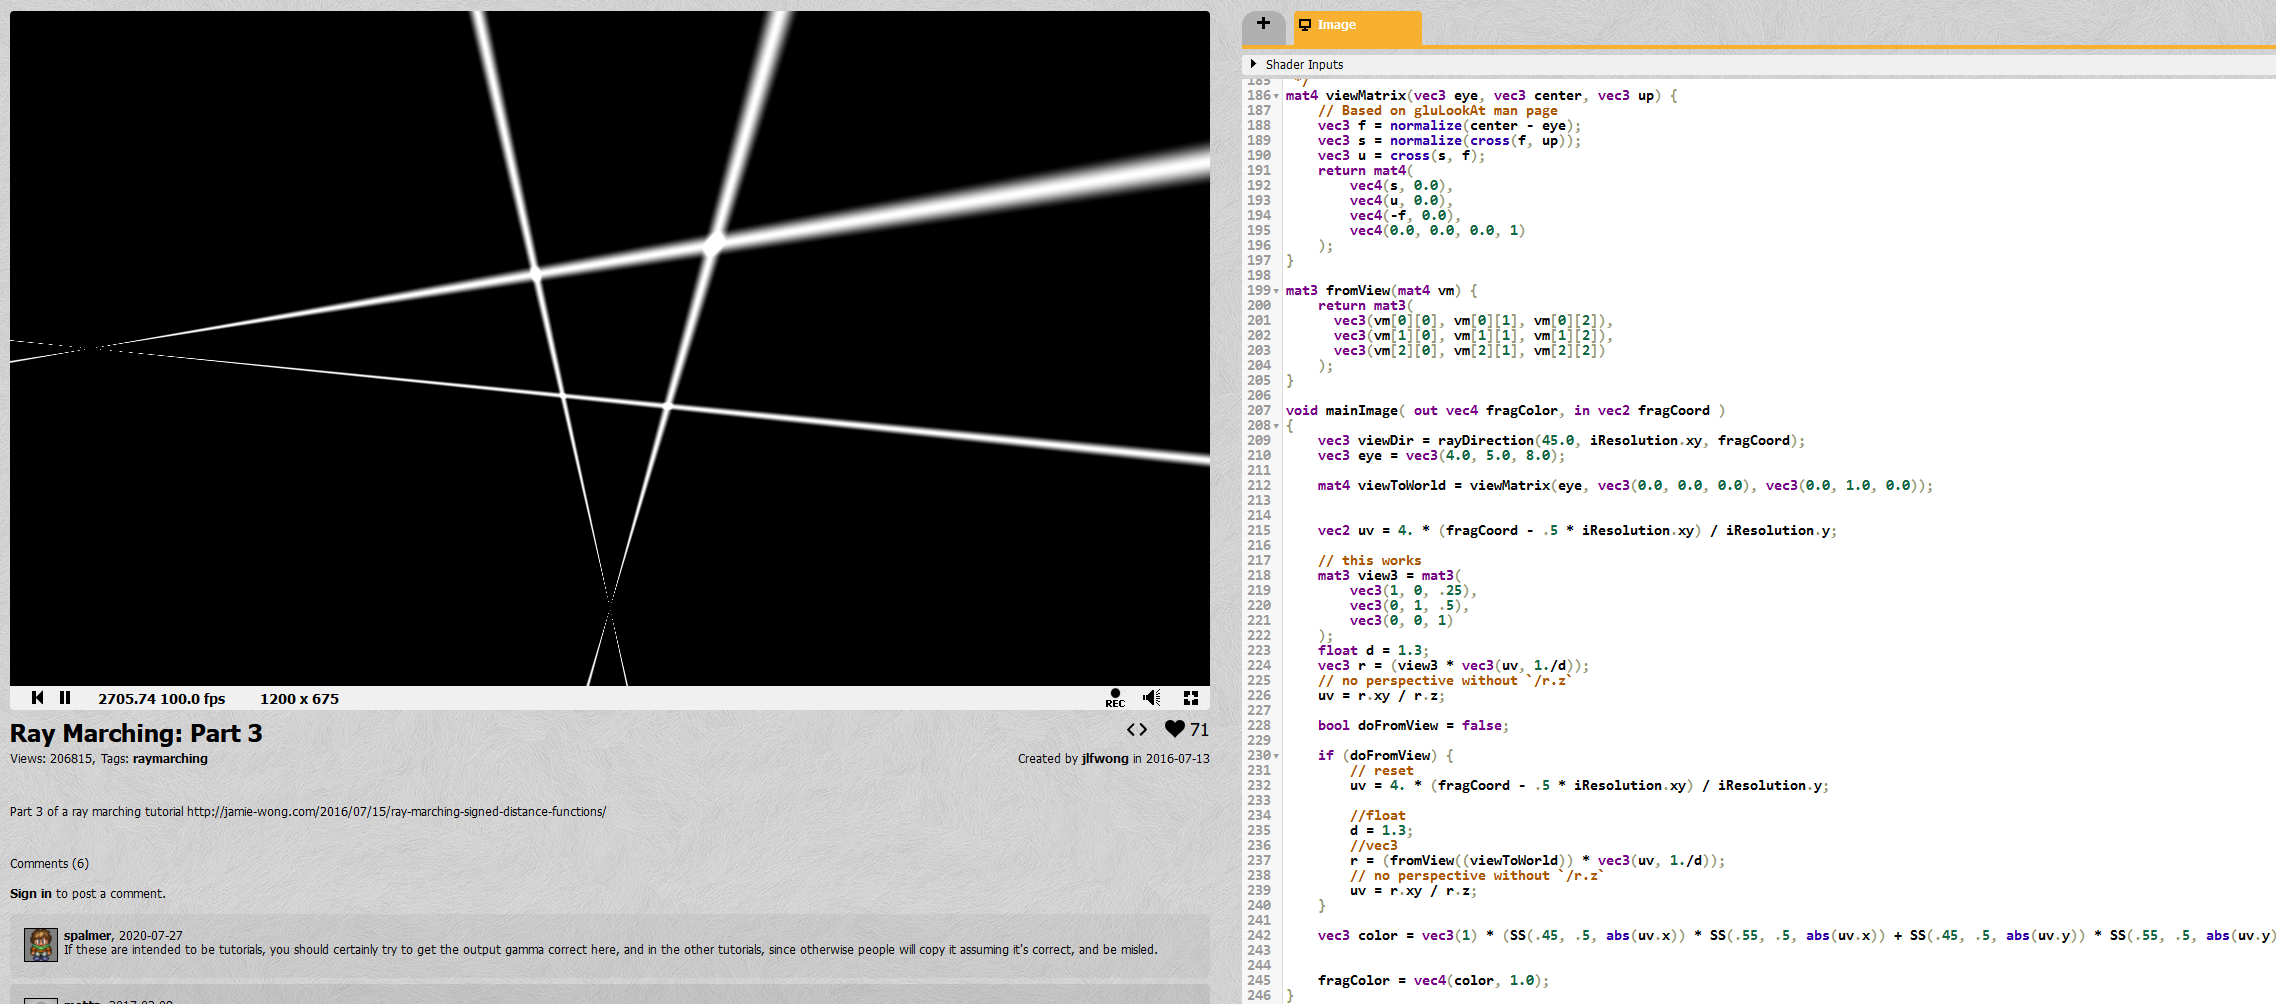View jlfwong's profile

click(1103, 758)
